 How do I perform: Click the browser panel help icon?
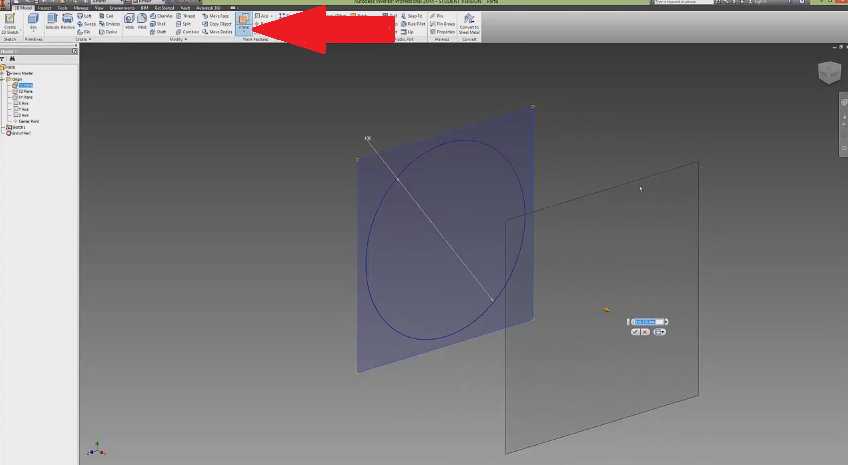[75, 51]
